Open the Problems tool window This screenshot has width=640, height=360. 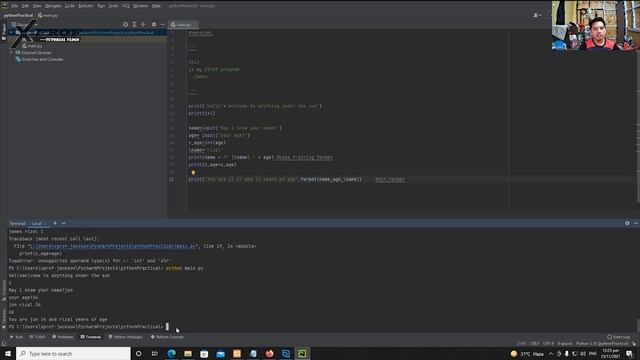(62, 337)
